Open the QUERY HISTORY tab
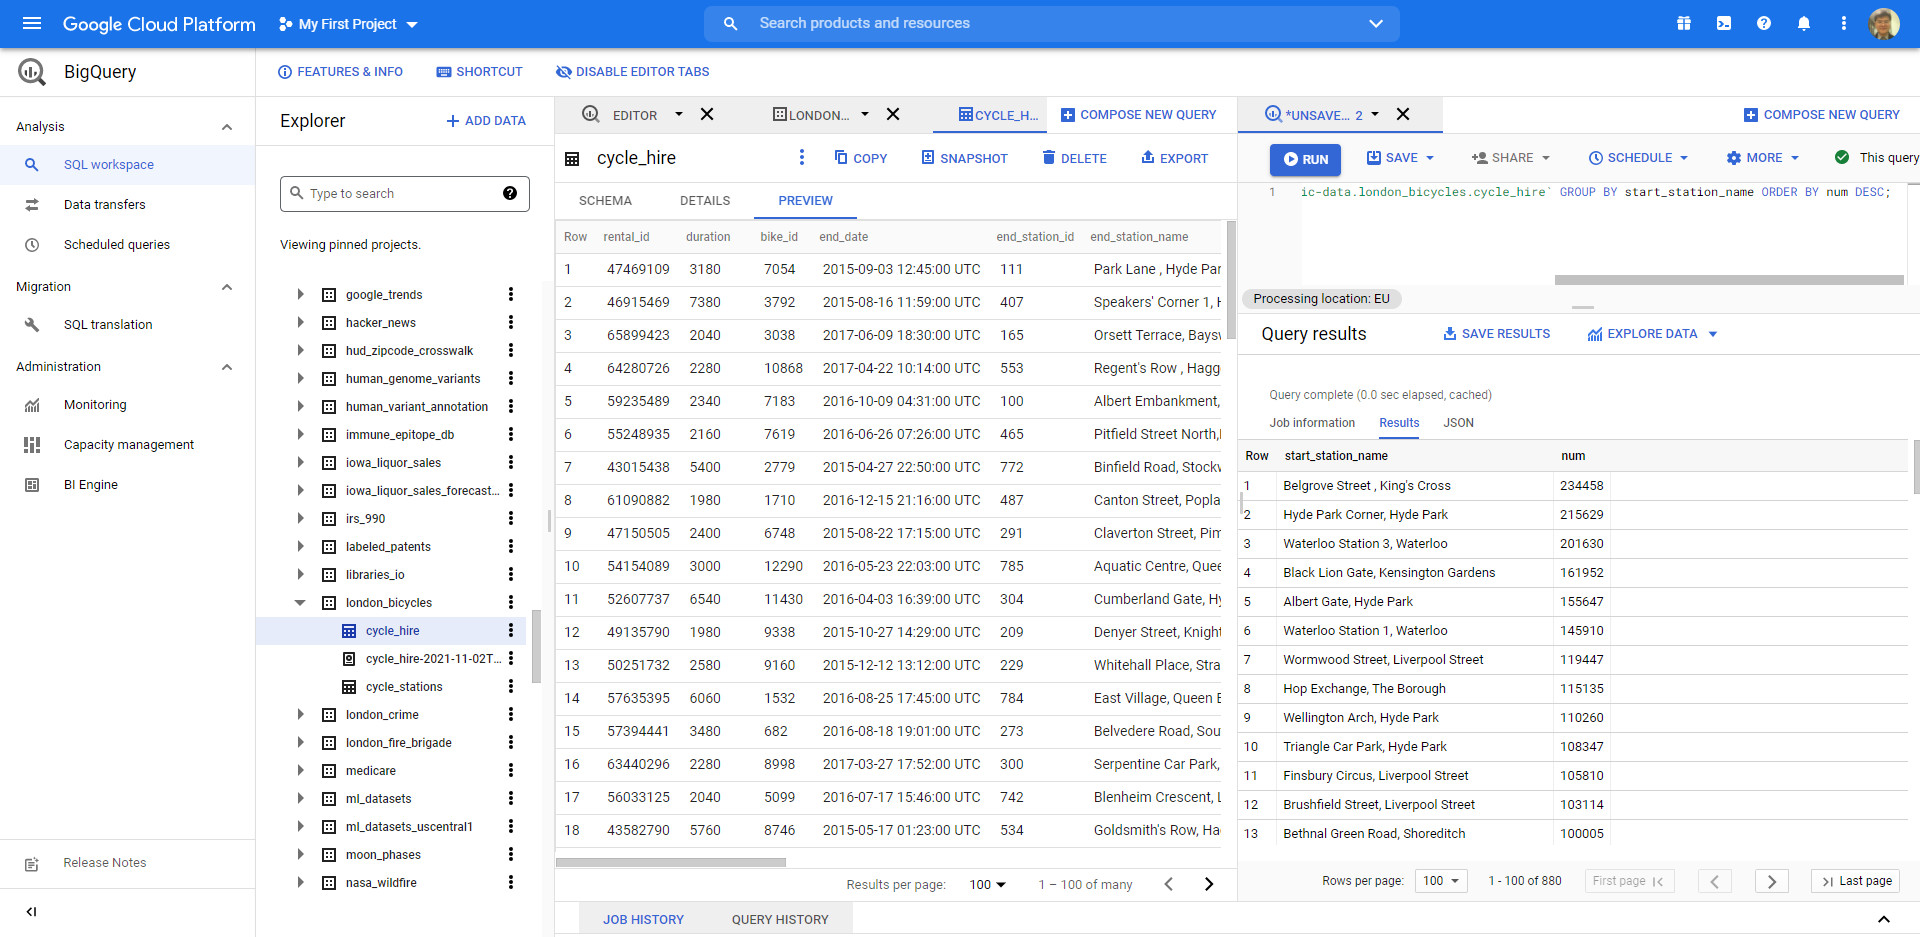This screenshot has width=1920, height=937. (x=780, y=920)
